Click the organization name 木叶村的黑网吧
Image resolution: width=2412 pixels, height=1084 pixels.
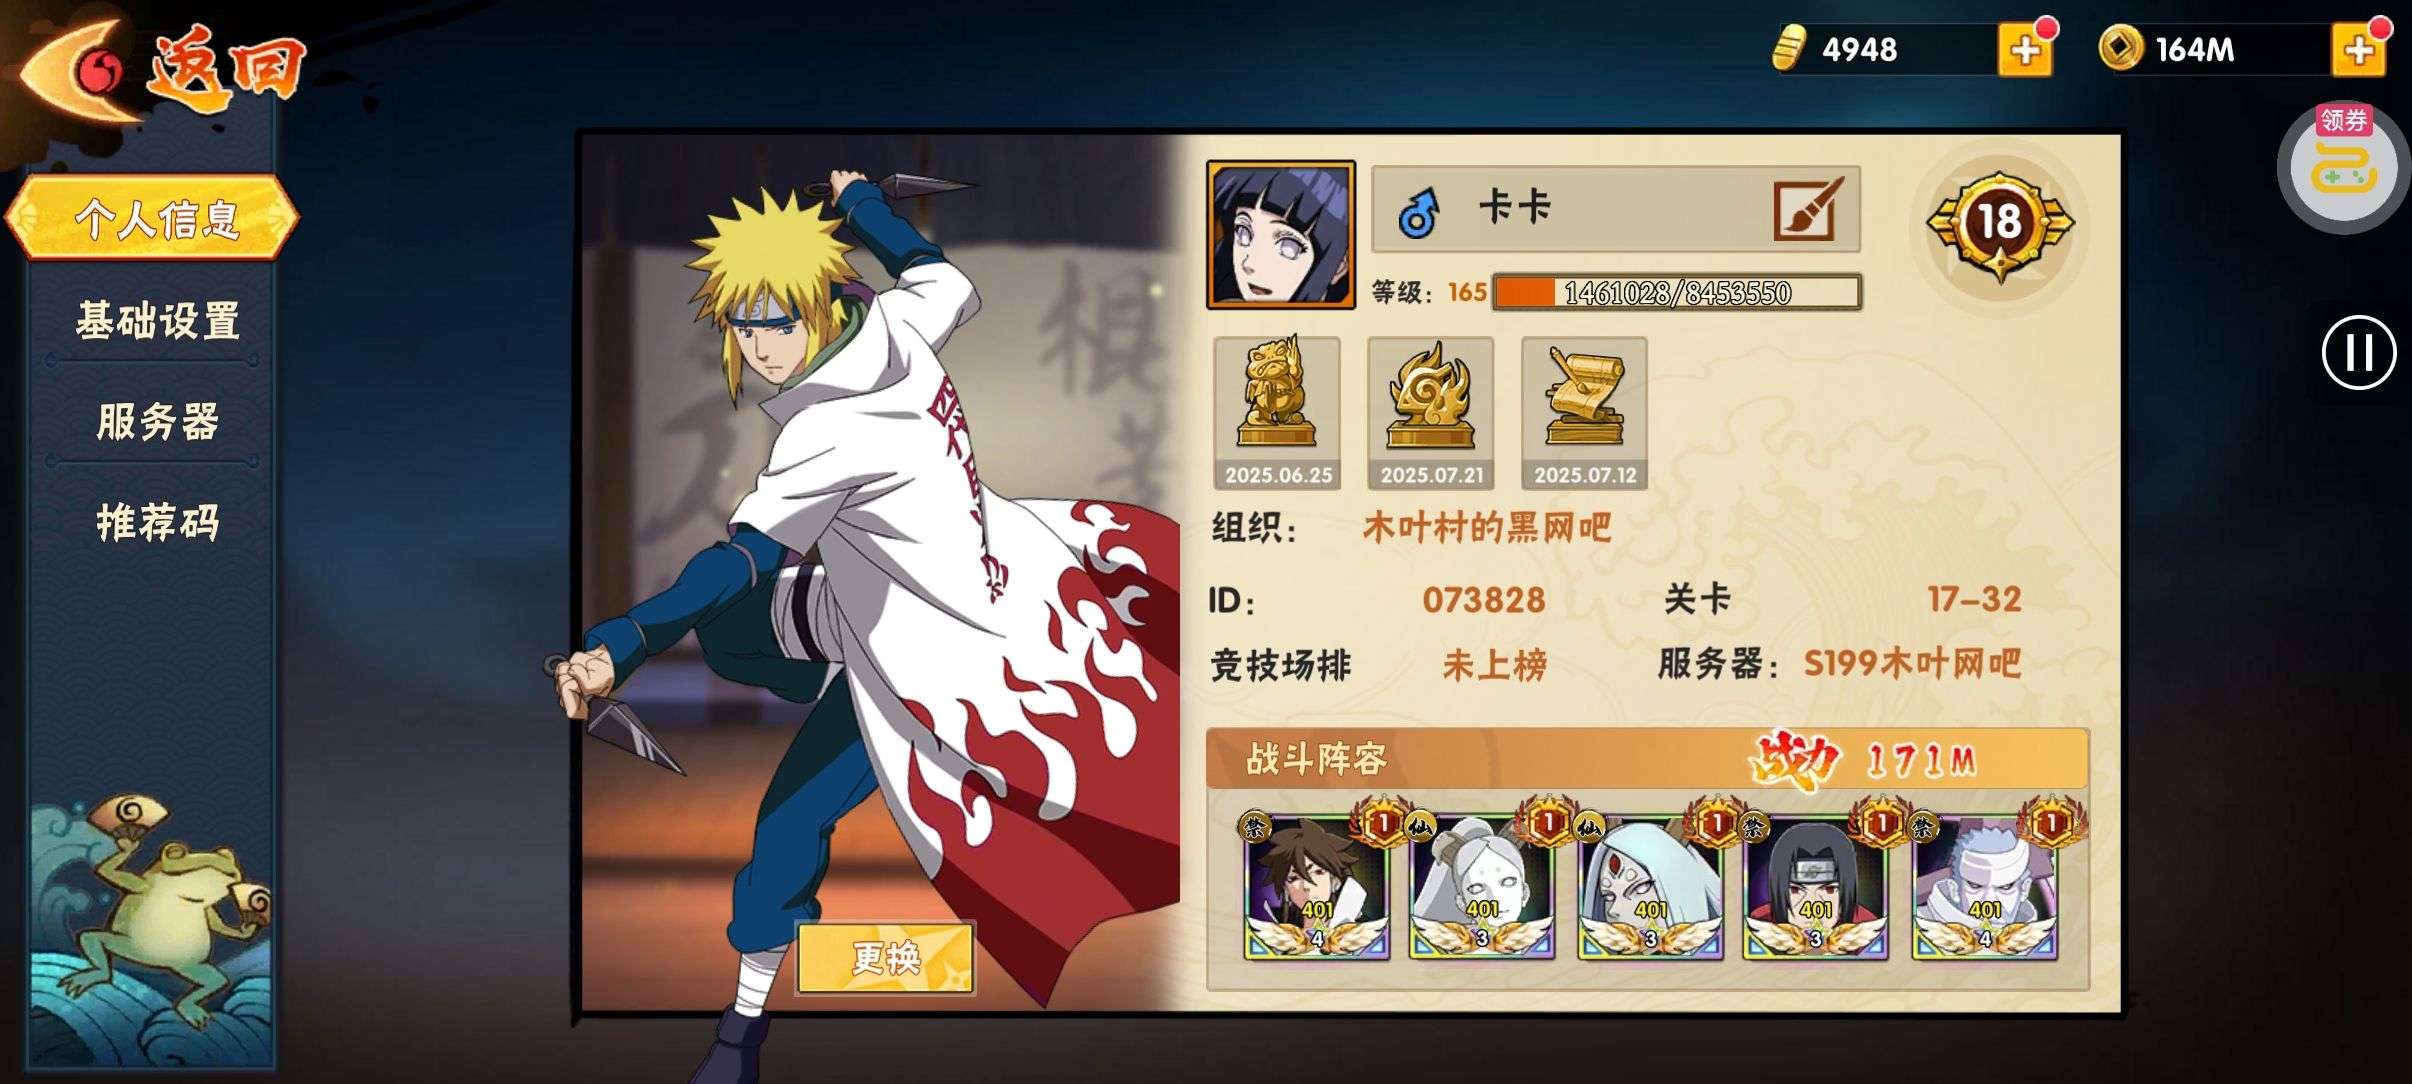point(1487,527)
